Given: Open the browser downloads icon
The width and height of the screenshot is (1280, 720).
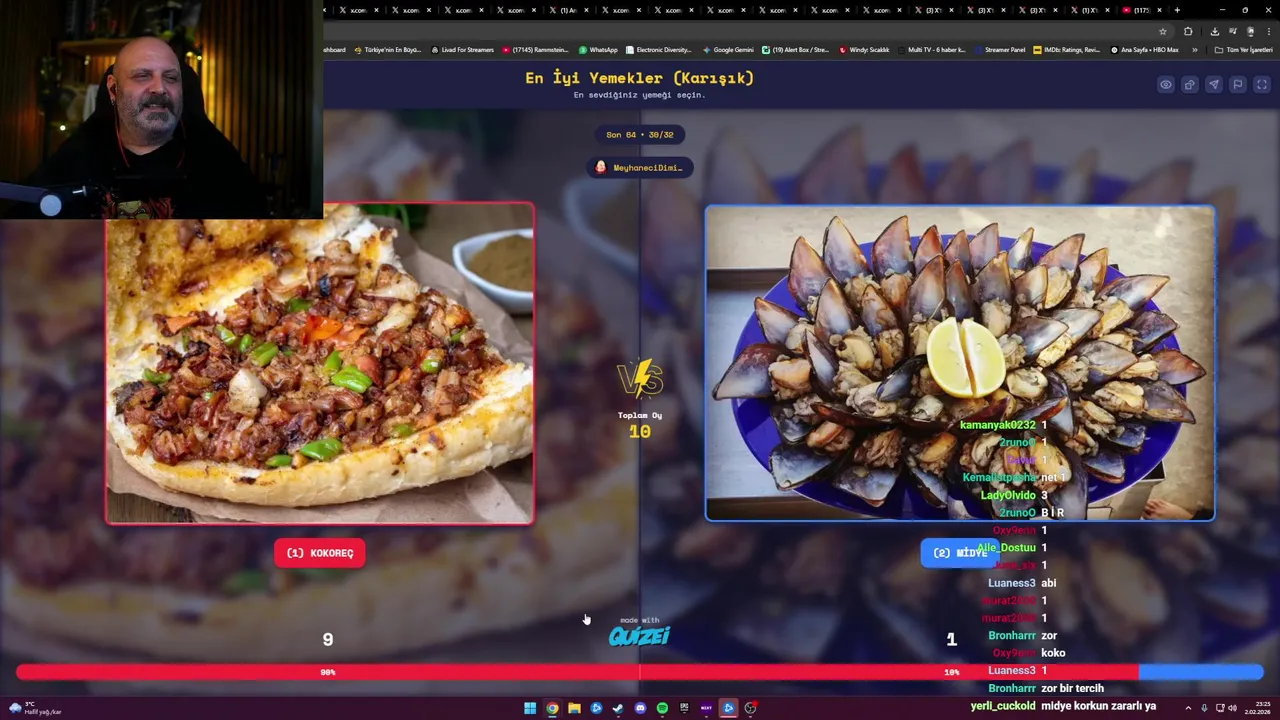Looking at the screenshot, I should pyautogui.click(x=1215, y=31).
